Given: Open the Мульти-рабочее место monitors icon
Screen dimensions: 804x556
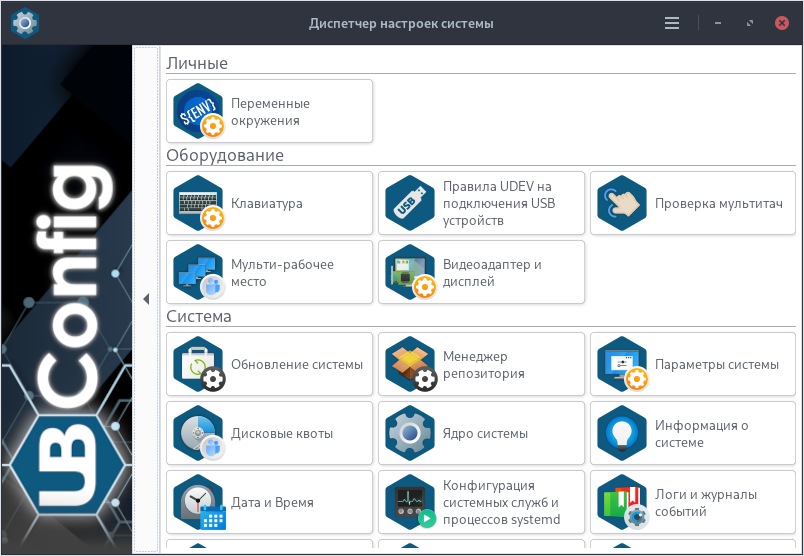Looking at the screenshot, I should pyautogui.click(x=199, y=272).
